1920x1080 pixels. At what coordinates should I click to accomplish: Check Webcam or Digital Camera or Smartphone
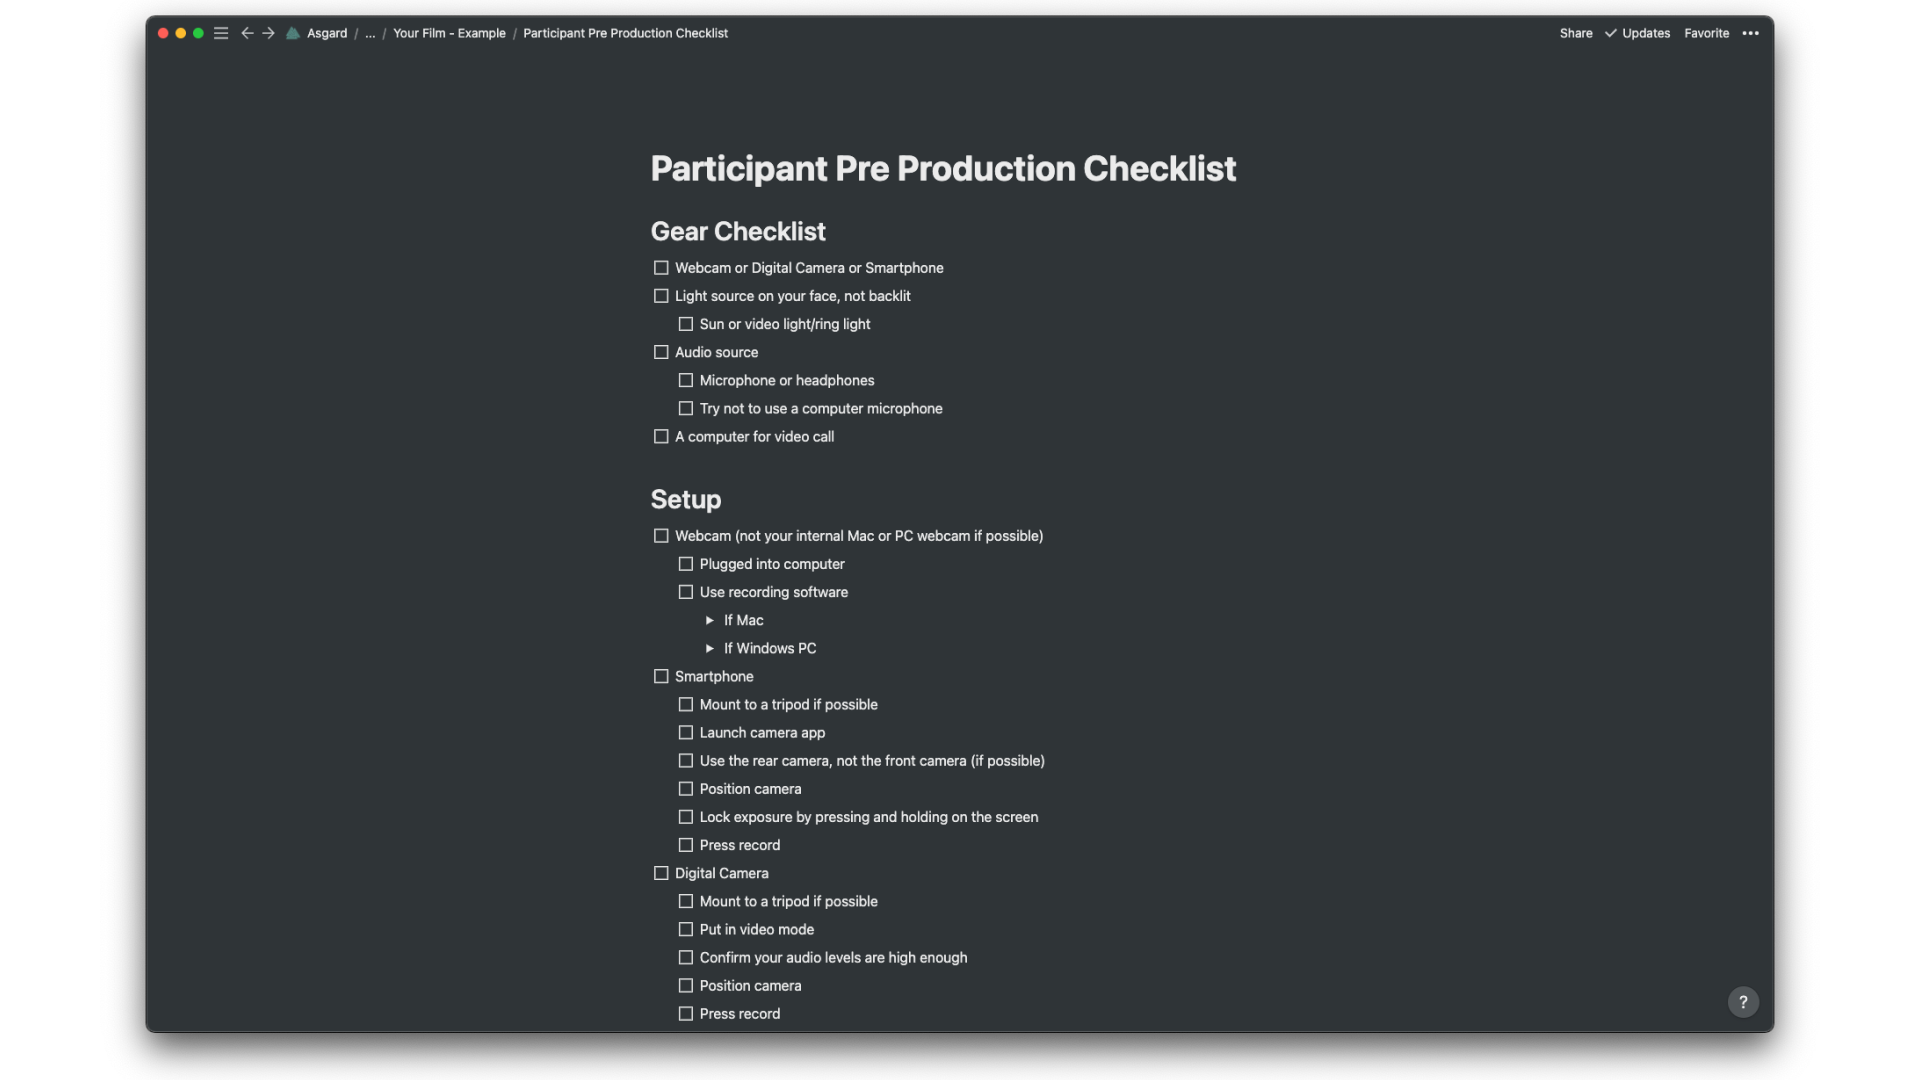click(661, 268)
